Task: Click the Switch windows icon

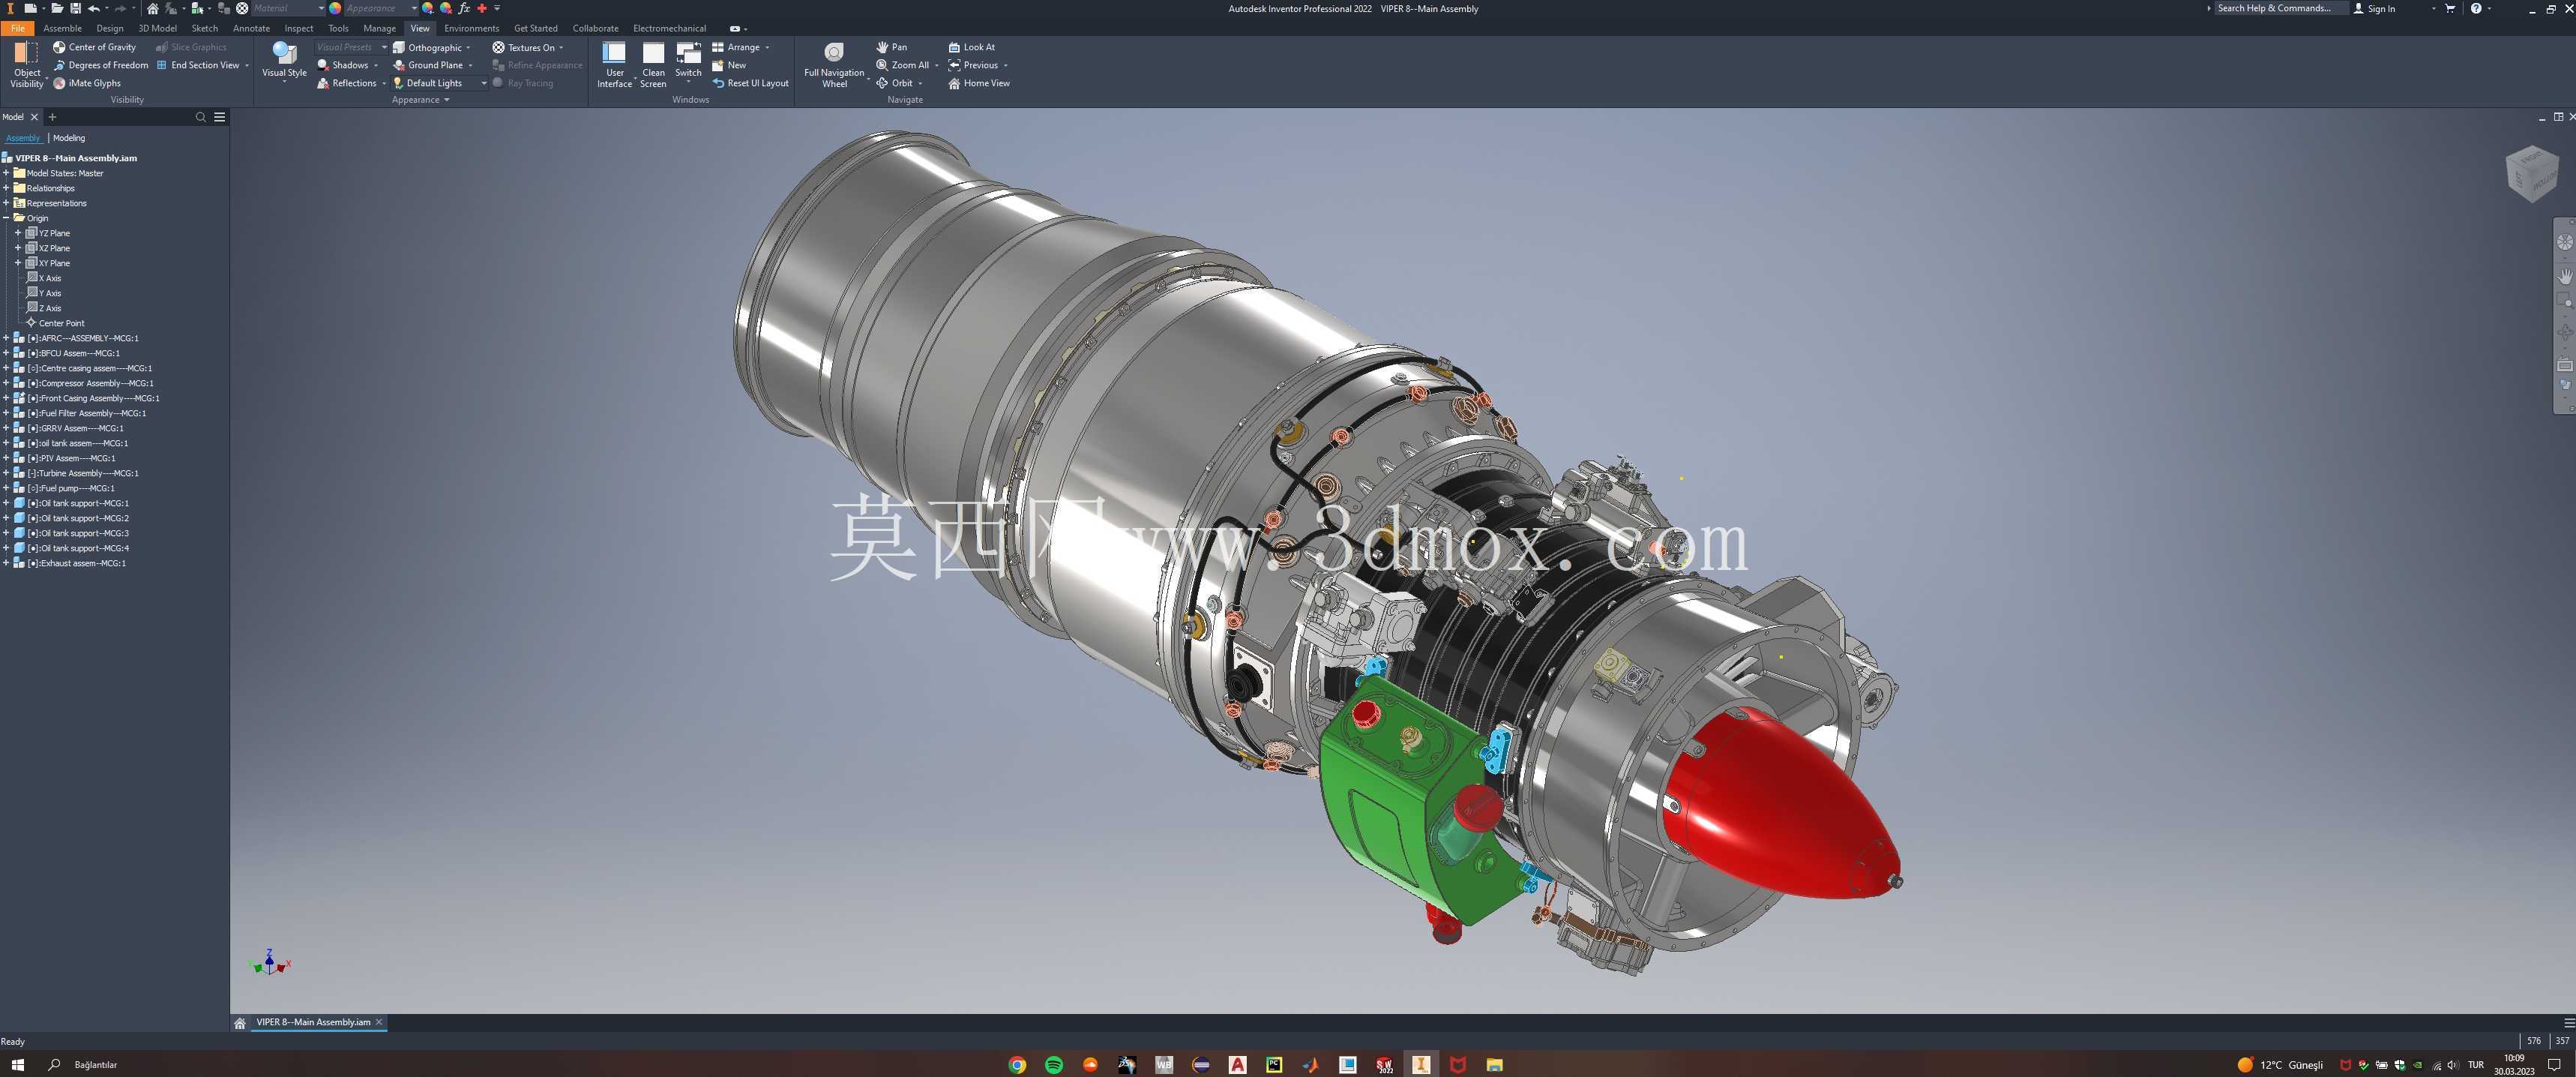Action: pos(688,52)
